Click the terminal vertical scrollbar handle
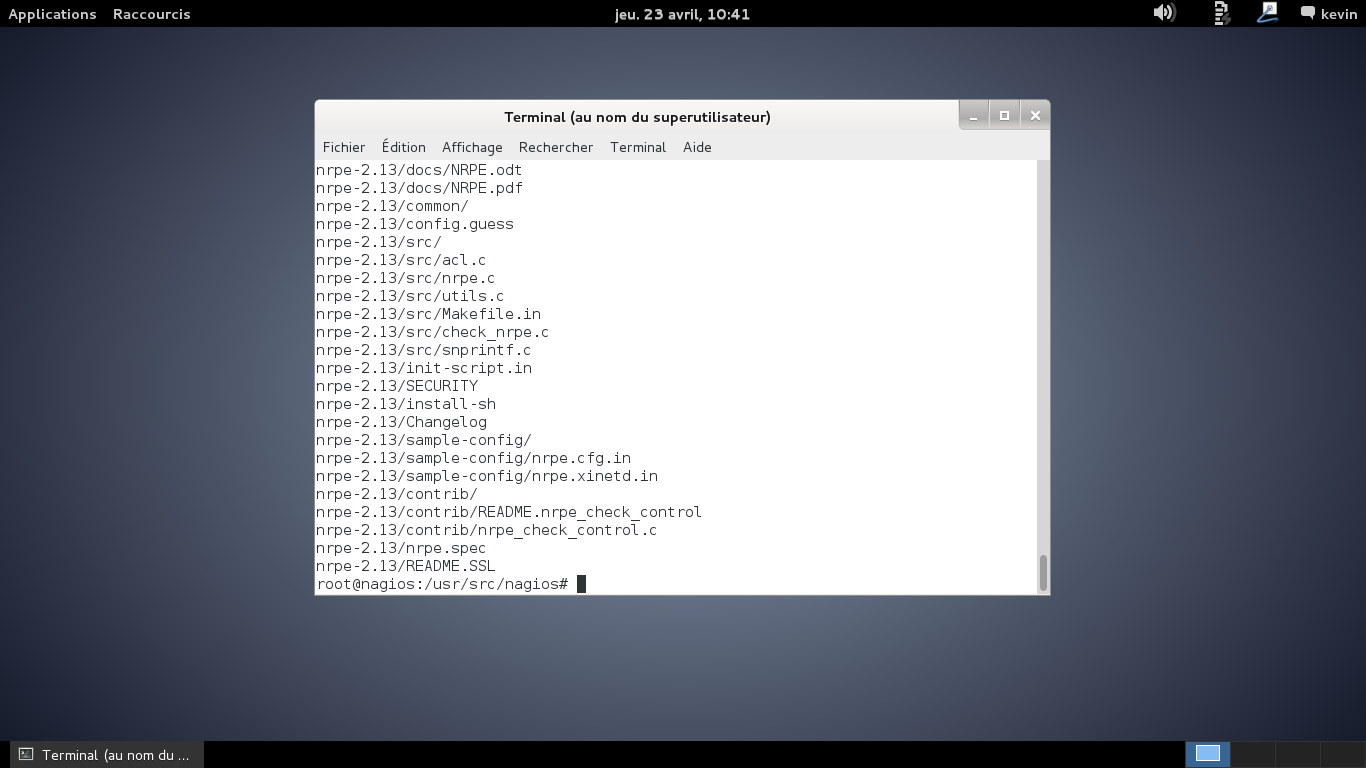Screen dimensions: 1366x768 coord(1043,573)
